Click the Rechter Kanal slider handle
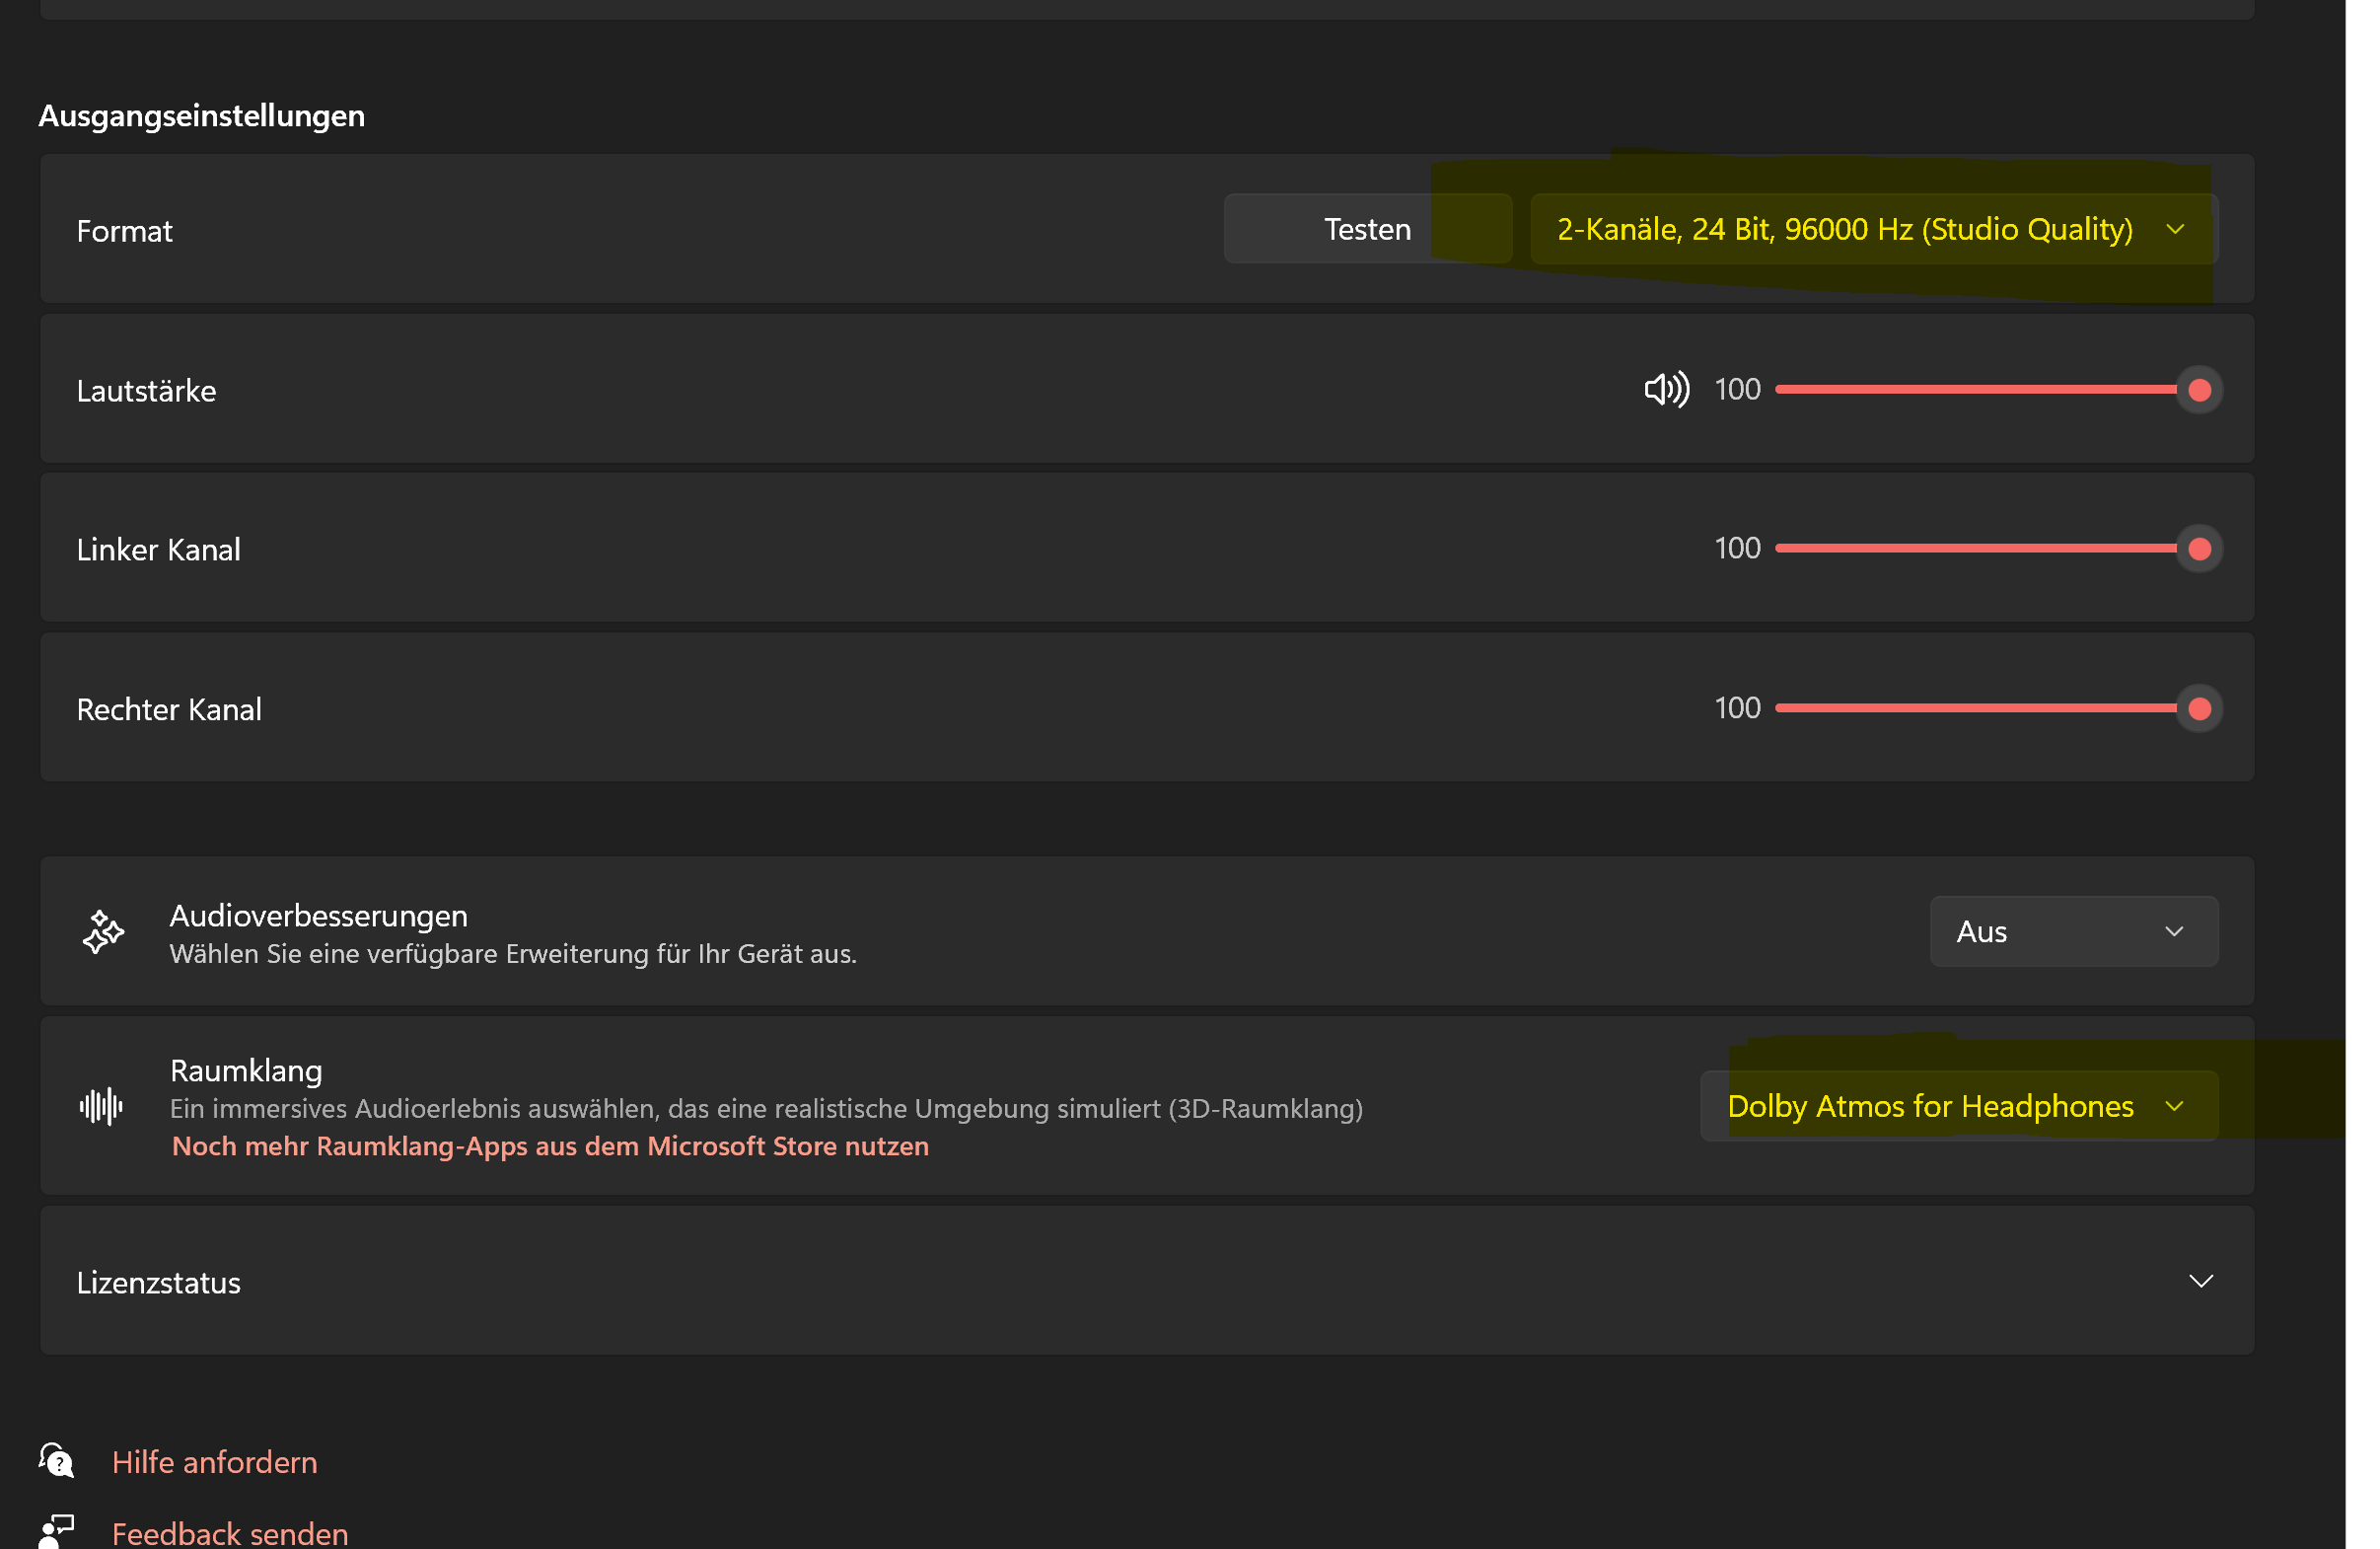This screenshot has width=2380, height=1549. (2199, 708)
